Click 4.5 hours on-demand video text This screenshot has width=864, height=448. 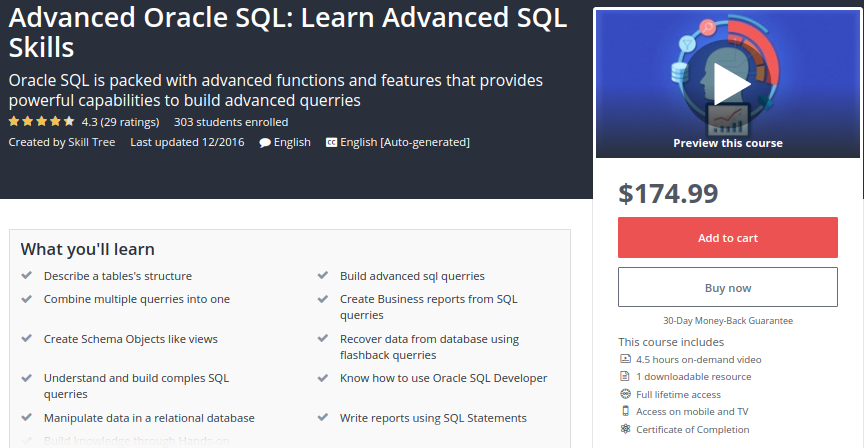(699, 359)
